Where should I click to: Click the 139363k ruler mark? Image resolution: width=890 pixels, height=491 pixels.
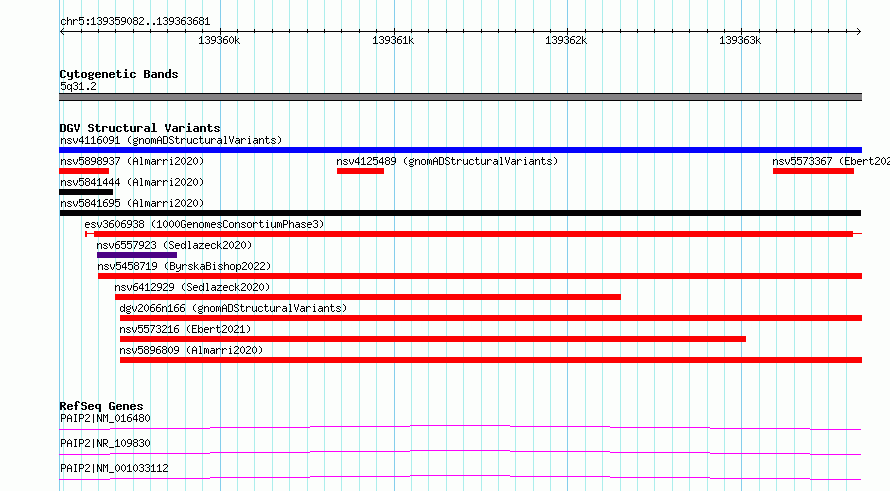(740, 40)
